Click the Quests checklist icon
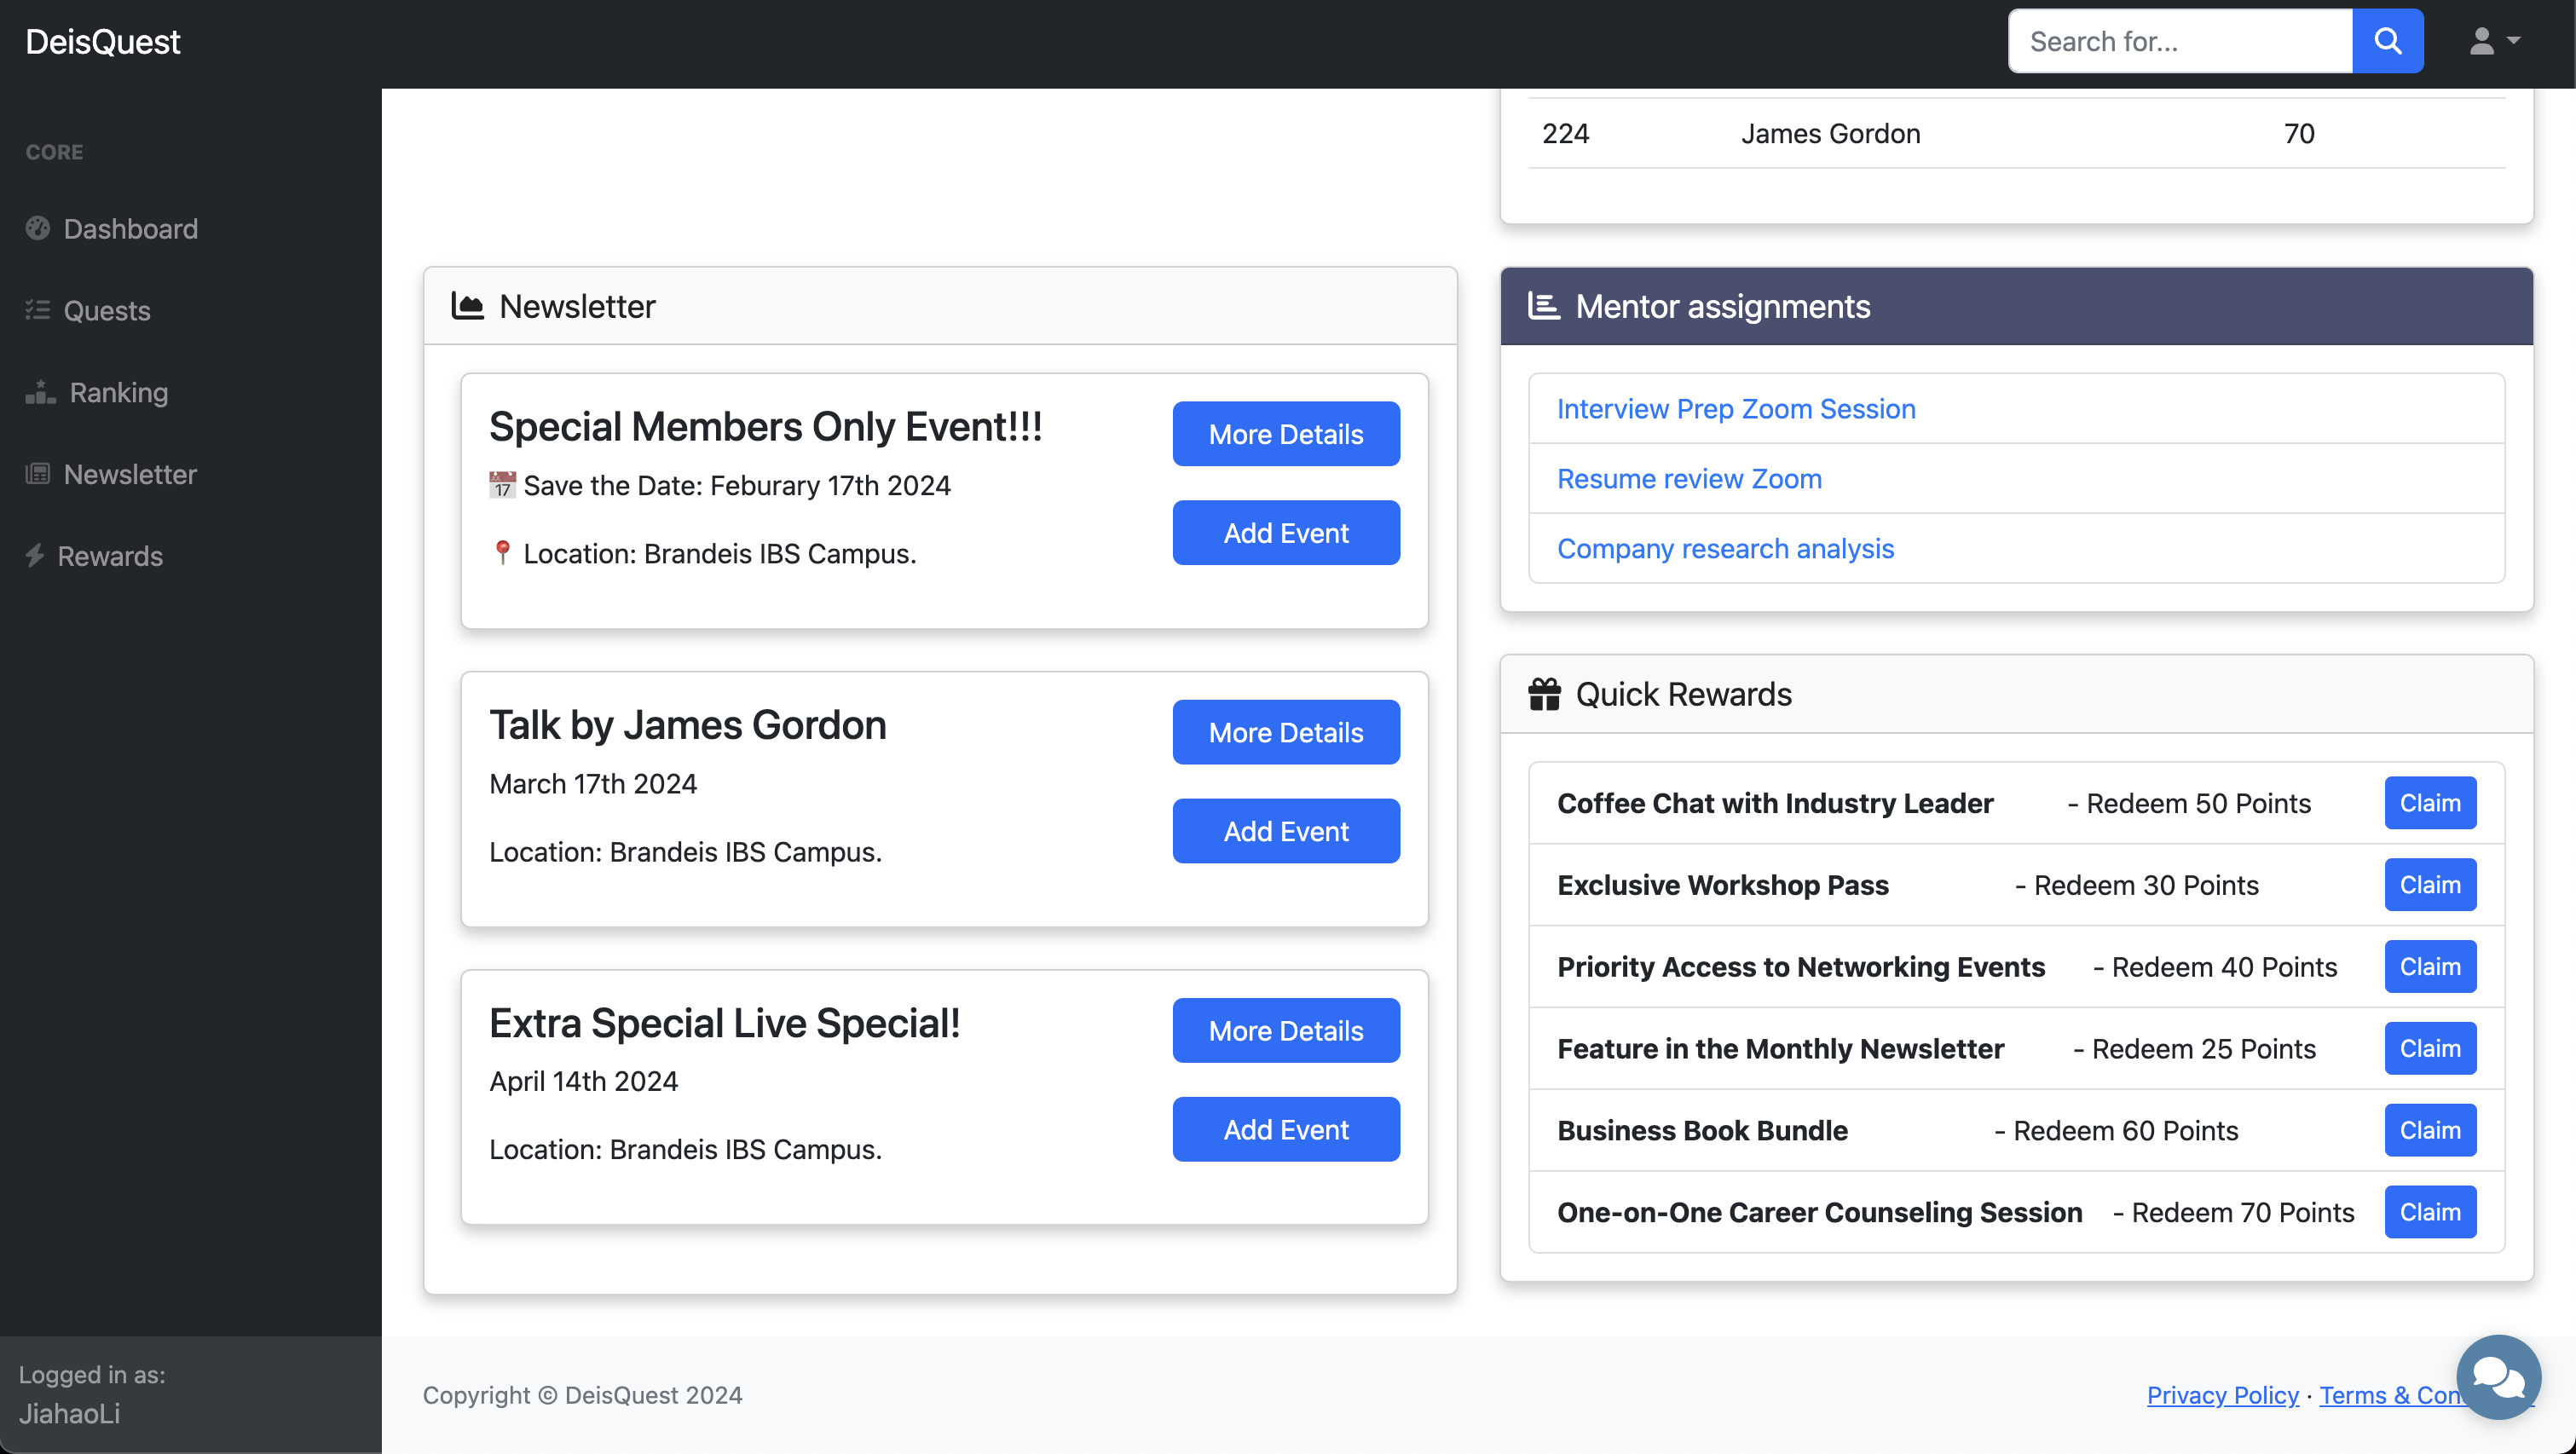The image size is (2576, 1454). 38,310
